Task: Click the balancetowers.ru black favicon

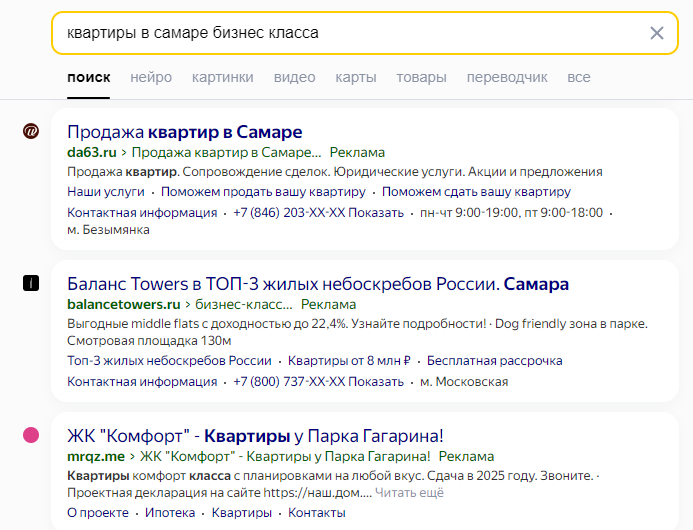Action: pyautogui.click(x=31, y=283)
